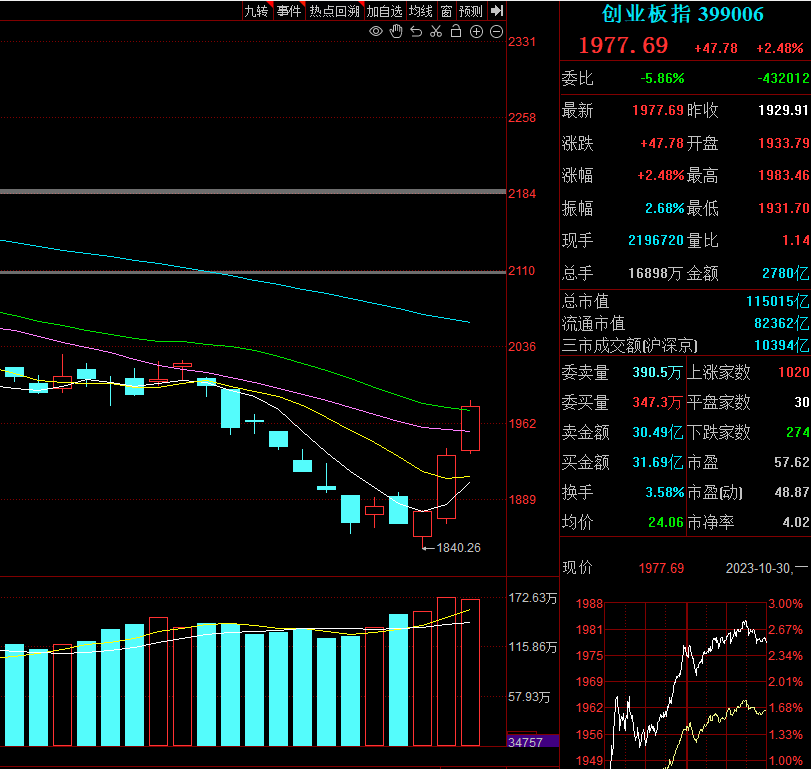Click the 买金额 value 31.69亿
The image size is (811, 769).
coord(657,463)
